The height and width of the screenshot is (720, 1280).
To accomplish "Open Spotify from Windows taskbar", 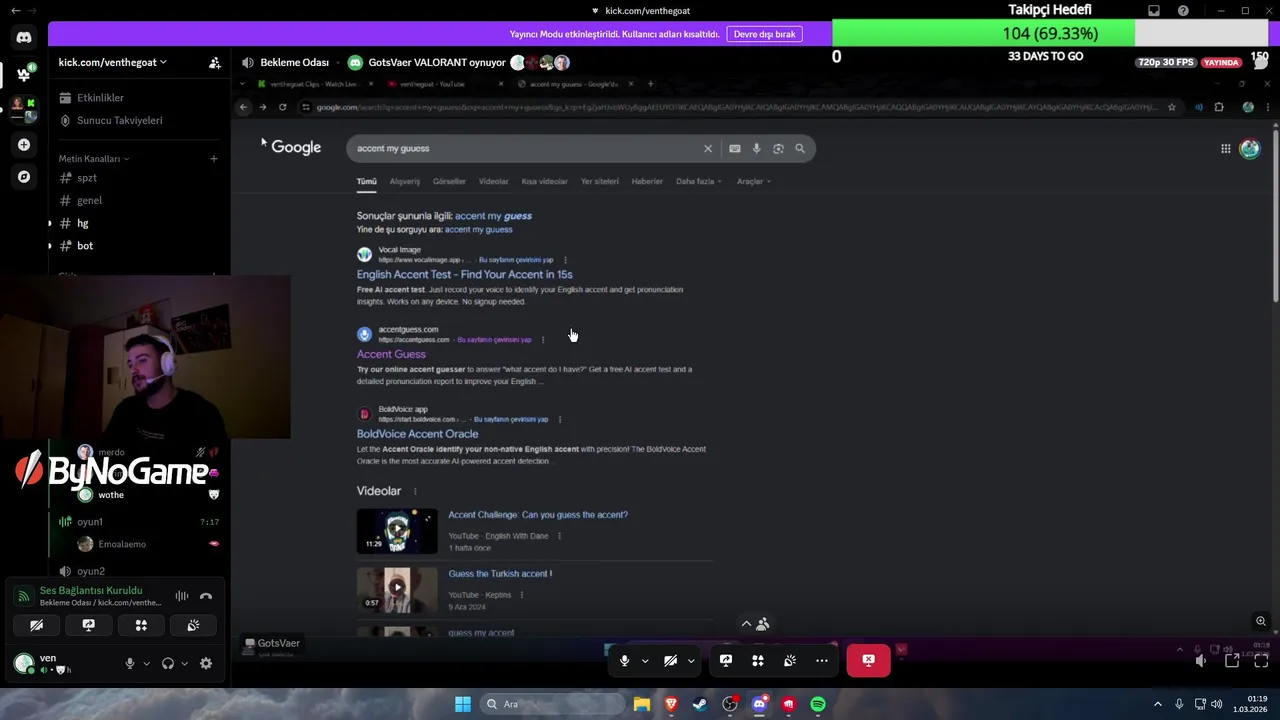I will click(818, 704).
